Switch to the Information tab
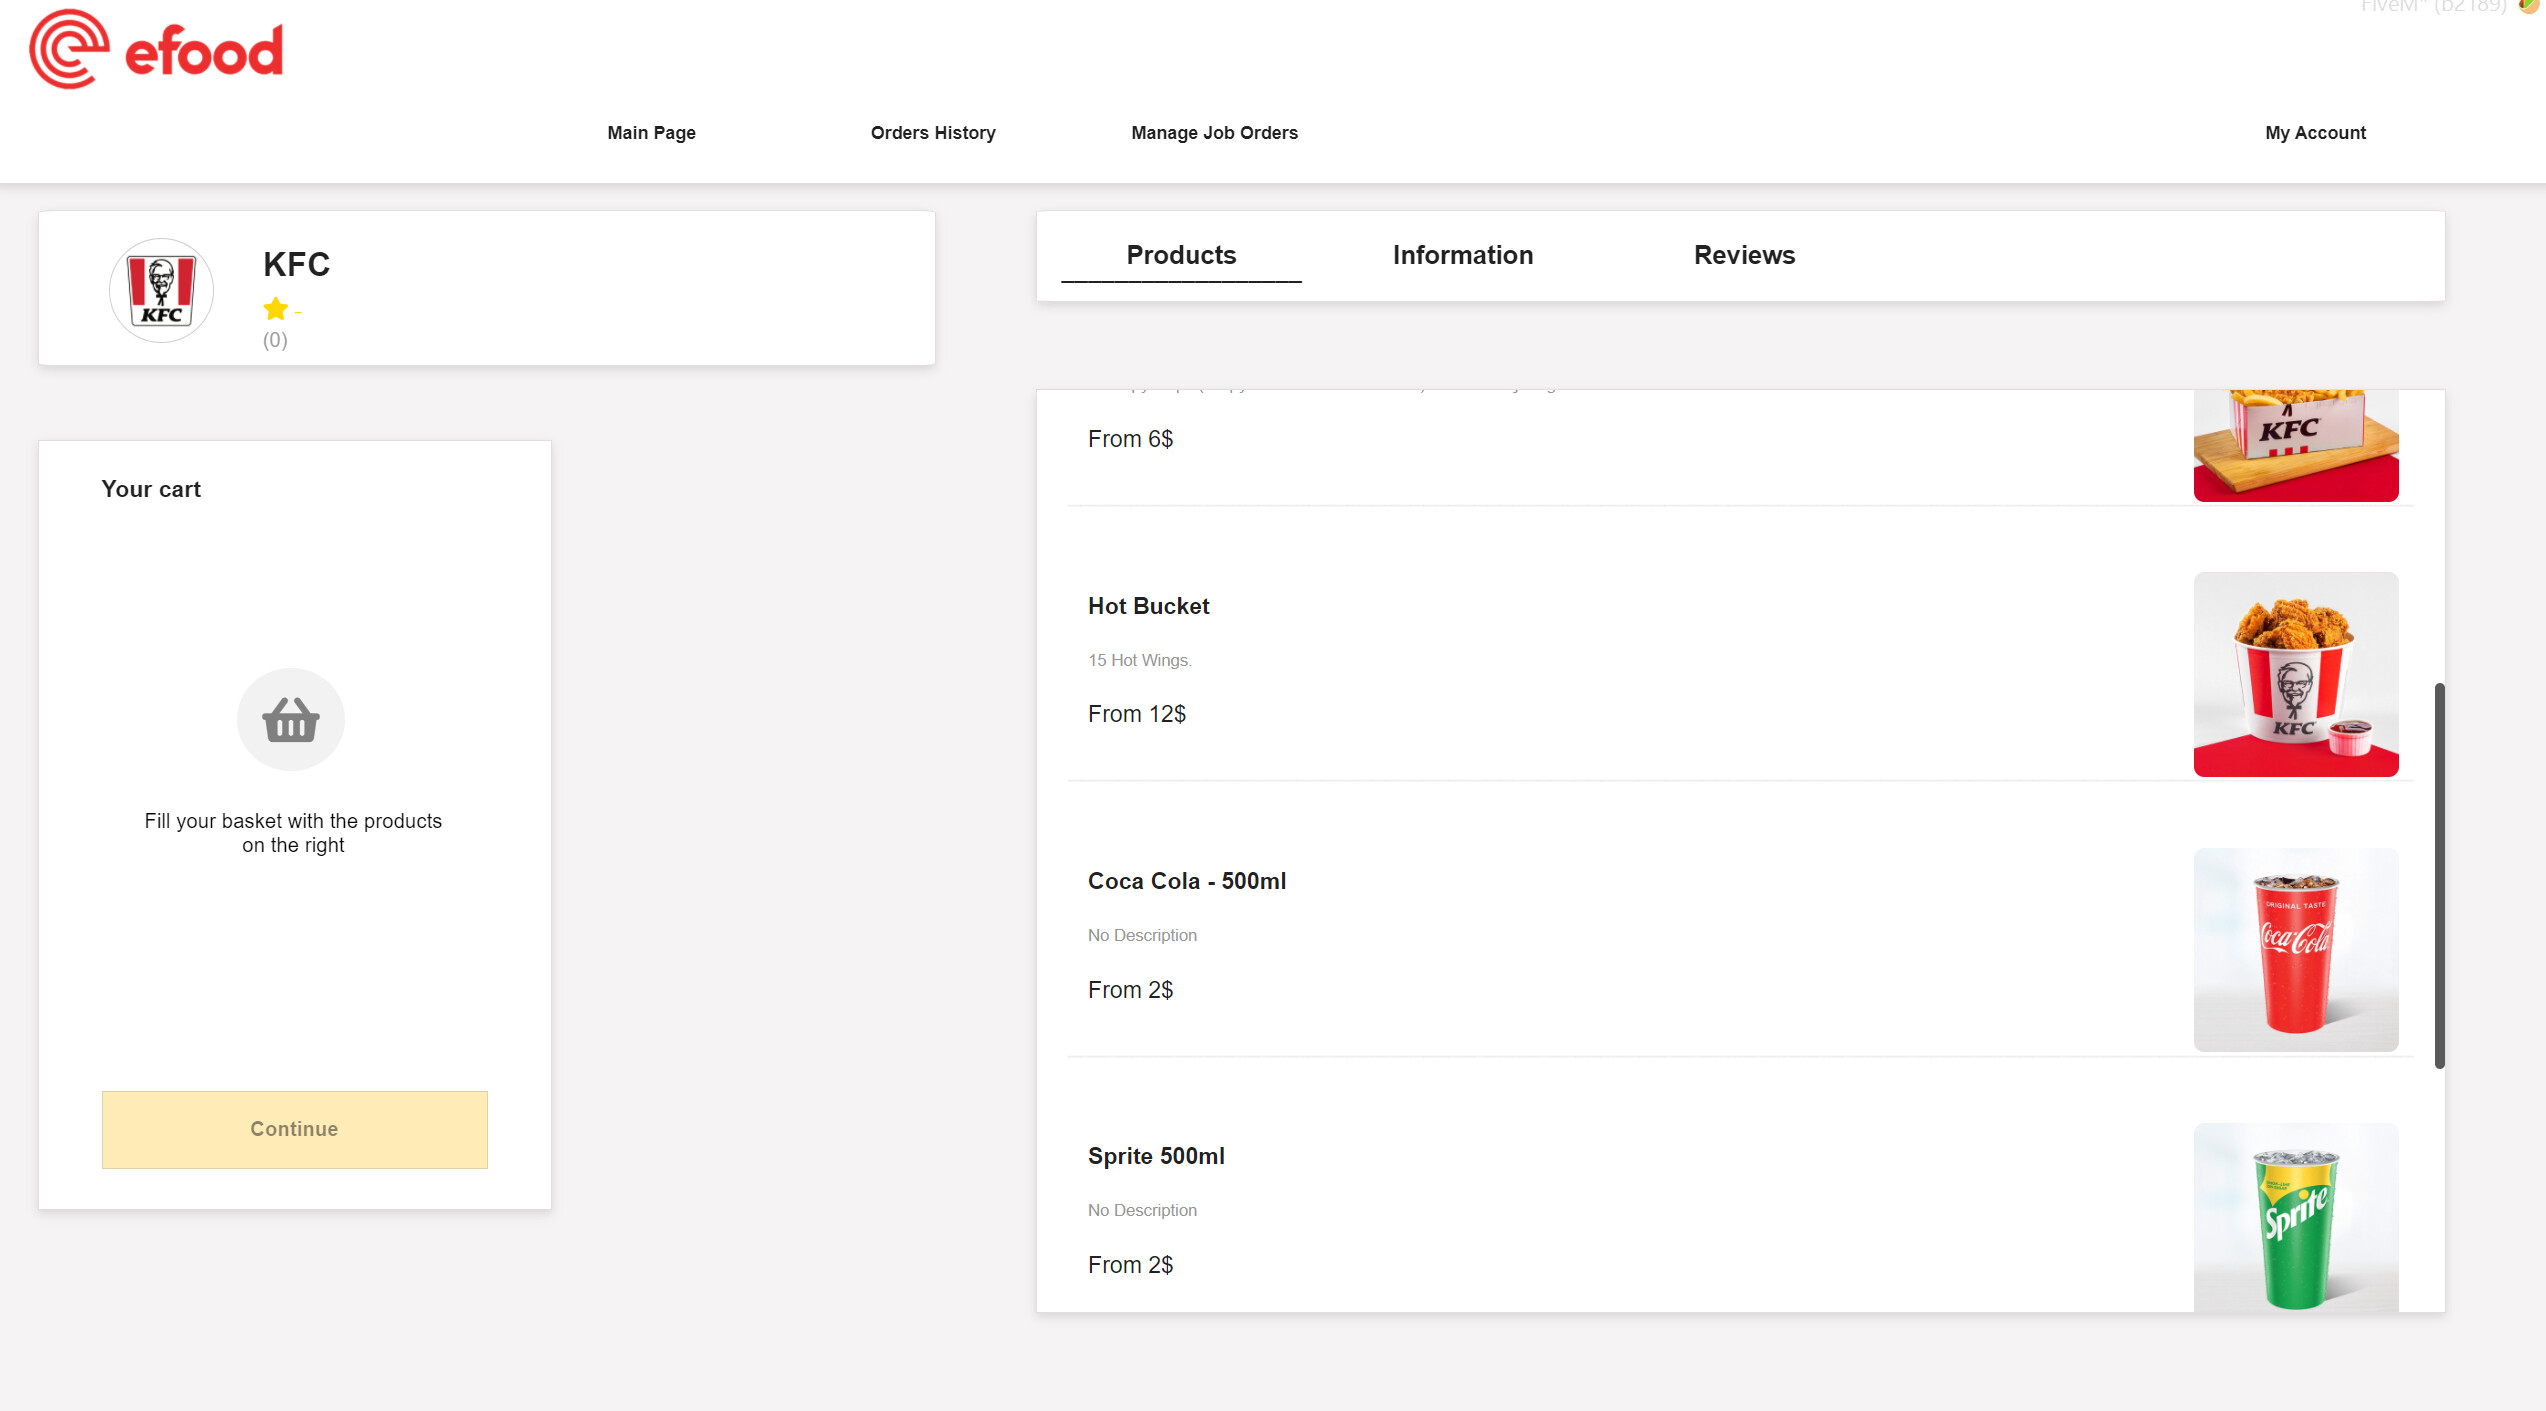 (x=1462, y=256)
